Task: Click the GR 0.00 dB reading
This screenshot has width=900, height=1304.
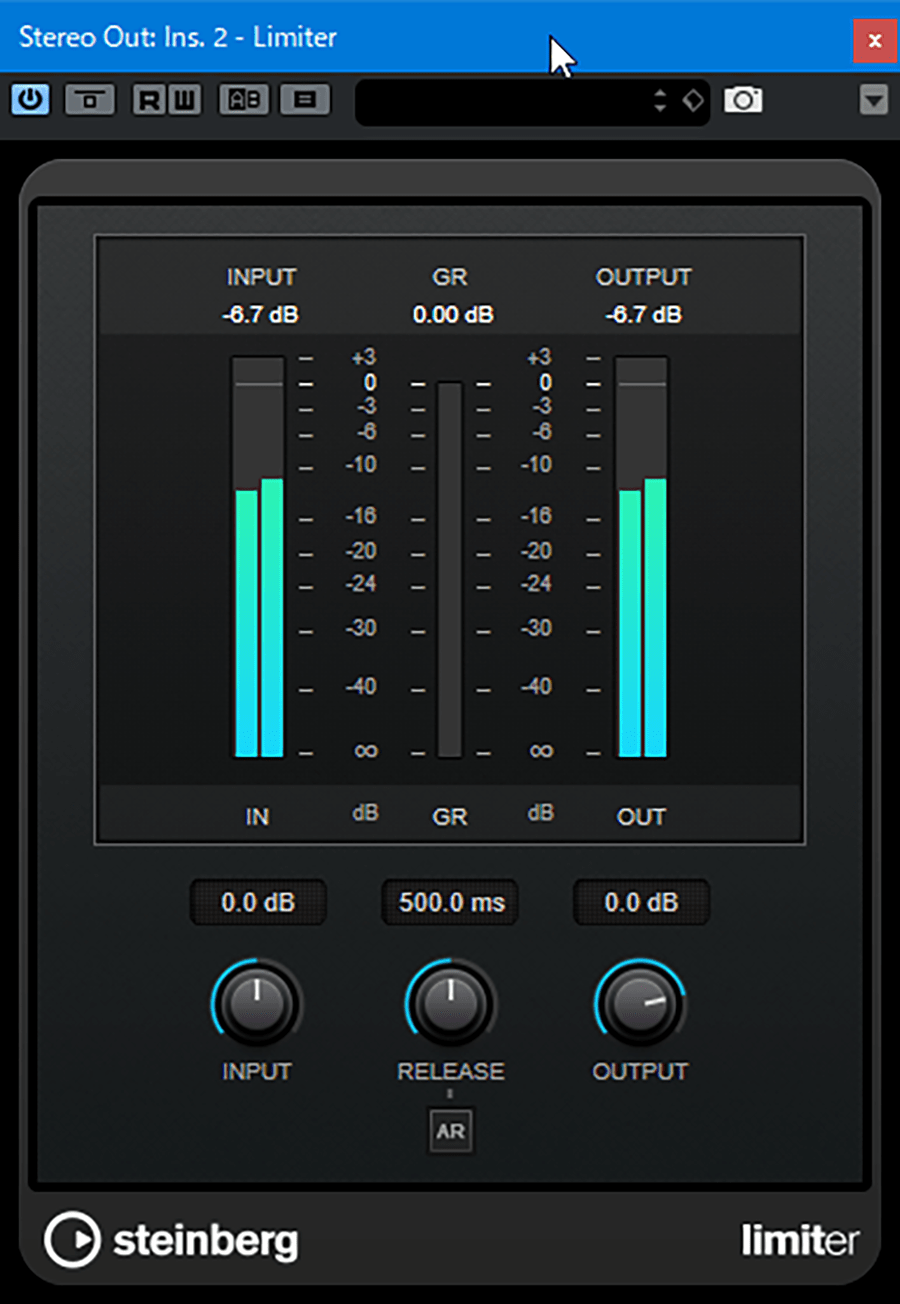Action: click(453, 315)
